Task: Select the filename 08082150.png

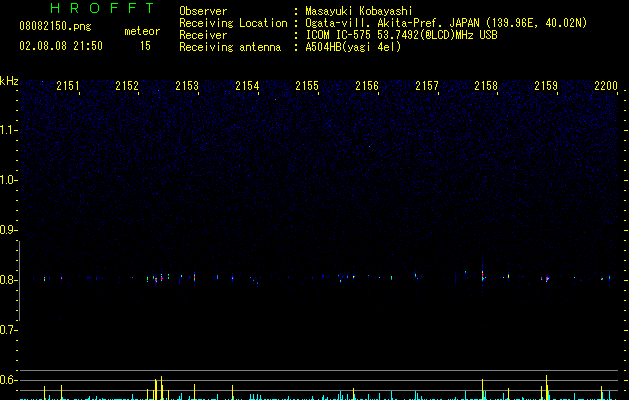Action: point(55,26)
